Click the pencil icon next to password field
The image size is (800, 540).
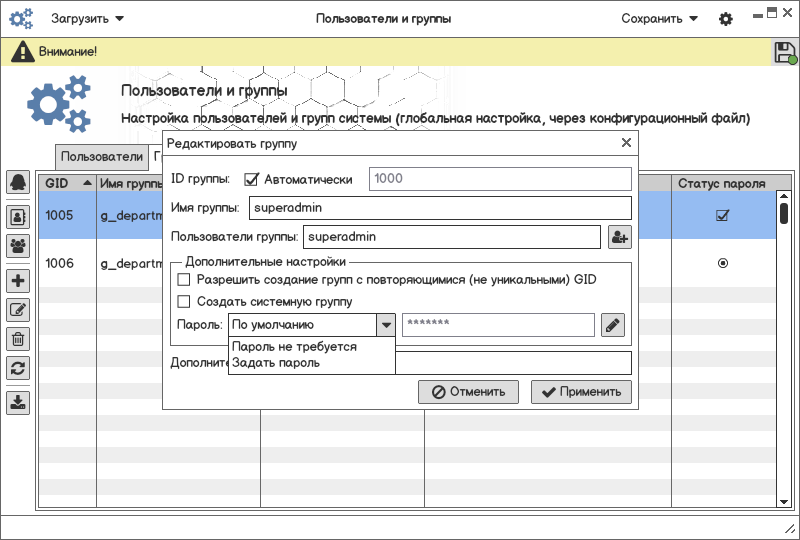613,325
